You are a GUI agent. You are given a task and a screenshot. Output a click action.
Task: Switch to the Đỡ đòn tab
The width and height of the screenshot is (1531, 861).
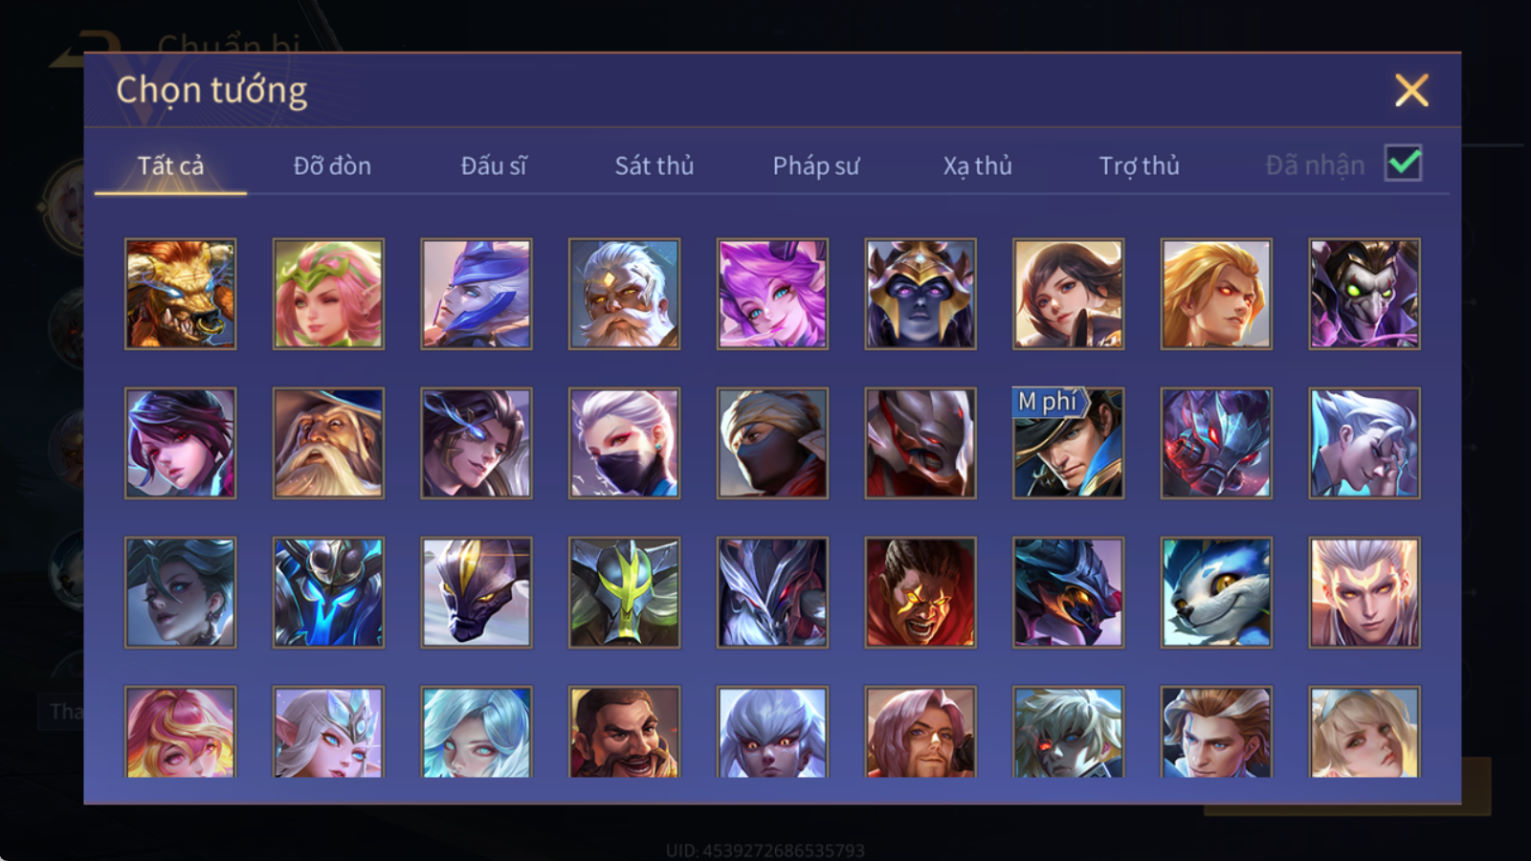[x=332, y=165]
